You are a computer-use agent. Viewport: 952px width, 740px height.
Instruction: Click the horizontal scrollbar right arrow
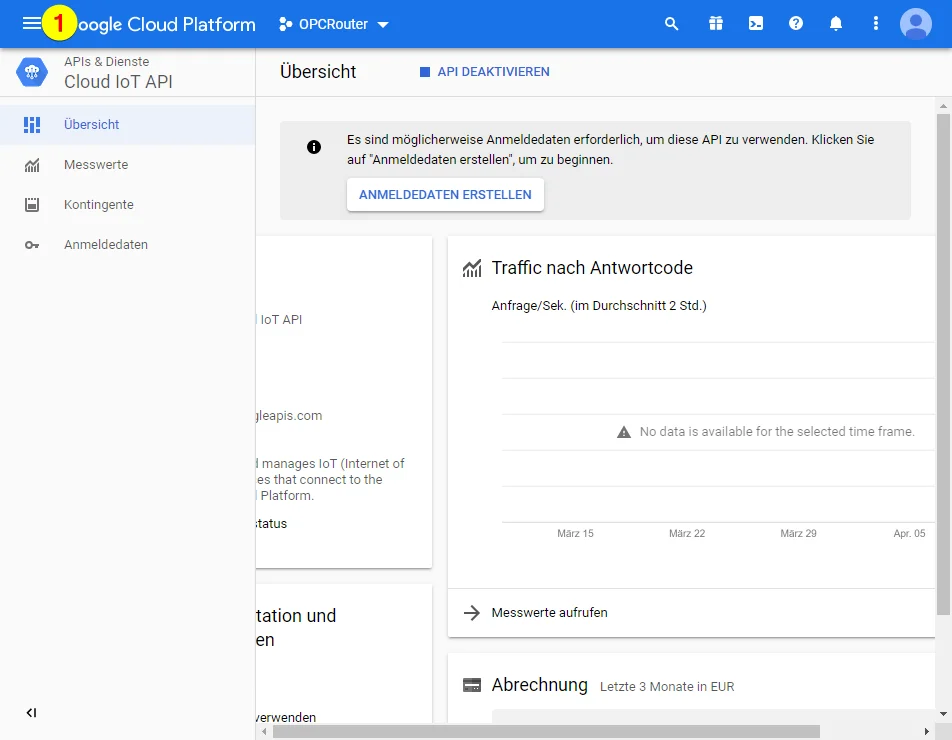(x=926, y=731)
